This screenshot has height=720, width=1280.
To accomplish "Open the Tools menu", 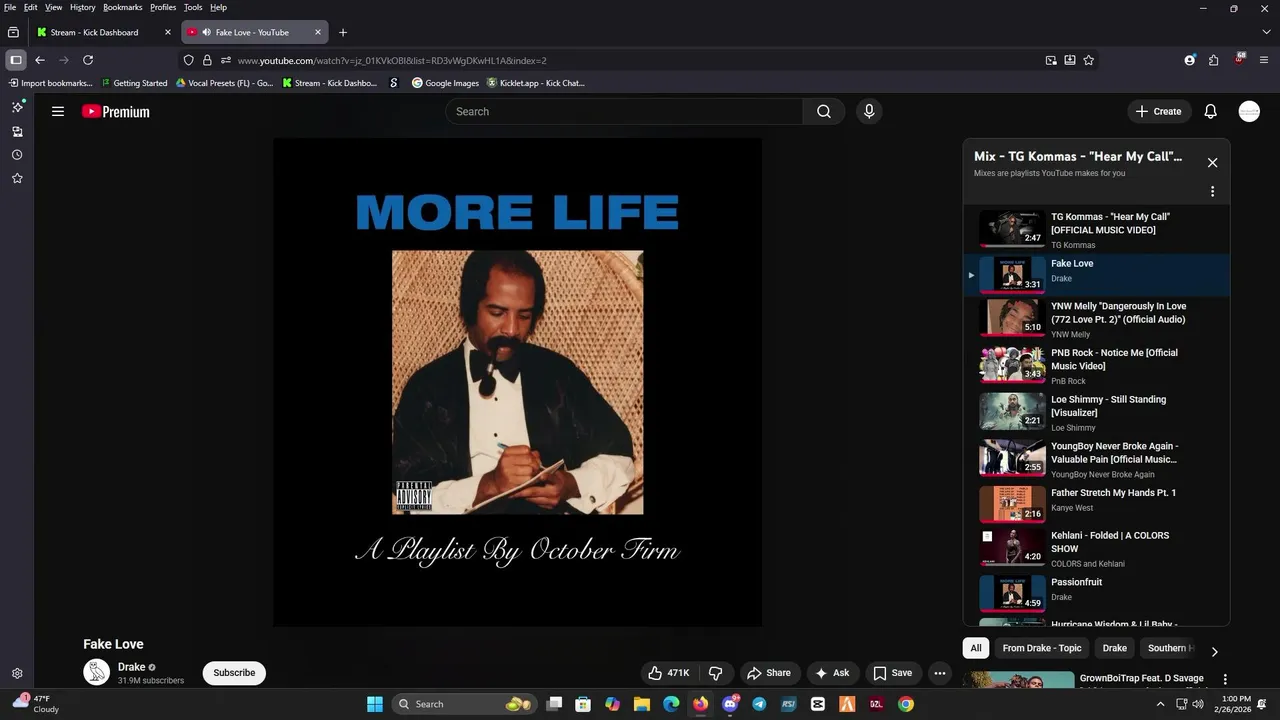I will click(x=193, y=7).
